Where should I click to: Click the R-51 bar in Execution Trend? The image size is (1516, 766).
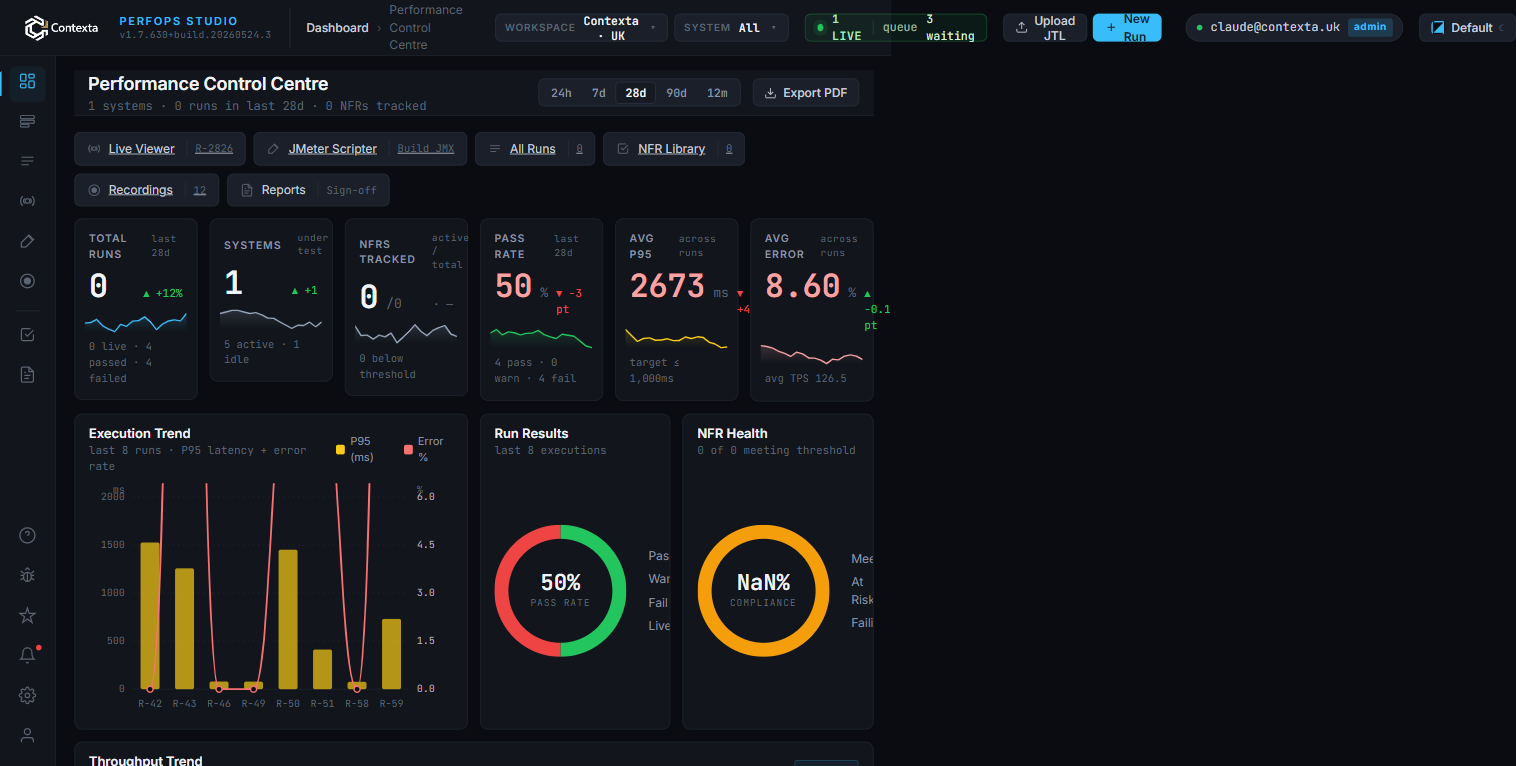[322, 670]
